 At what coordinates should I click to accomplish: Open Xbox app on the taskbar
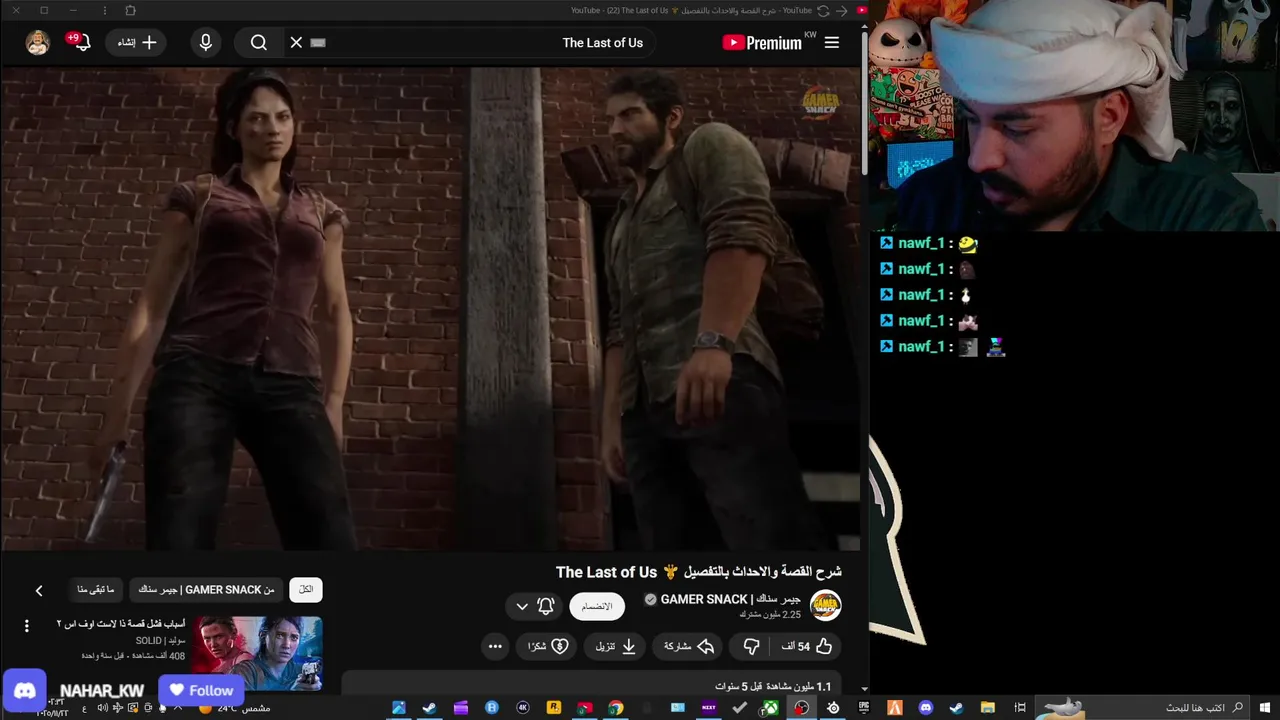tap(770, 708)
